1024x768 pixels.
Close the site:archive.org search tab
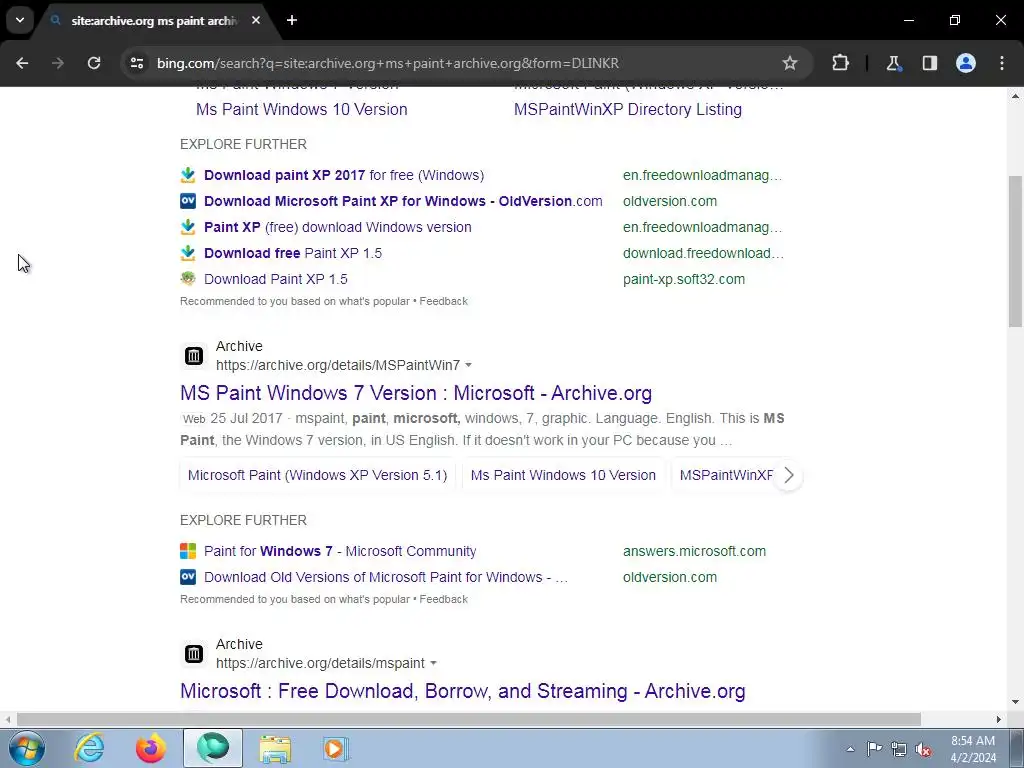pos(256,20)
